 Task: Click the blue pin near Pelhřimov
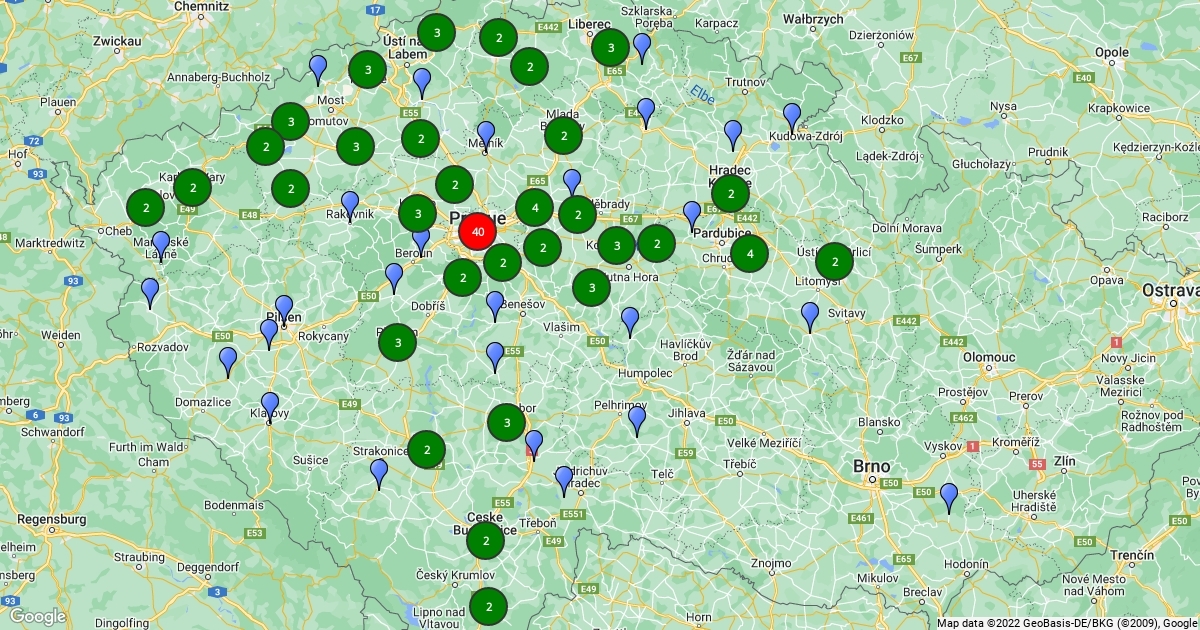coord(637,419)
